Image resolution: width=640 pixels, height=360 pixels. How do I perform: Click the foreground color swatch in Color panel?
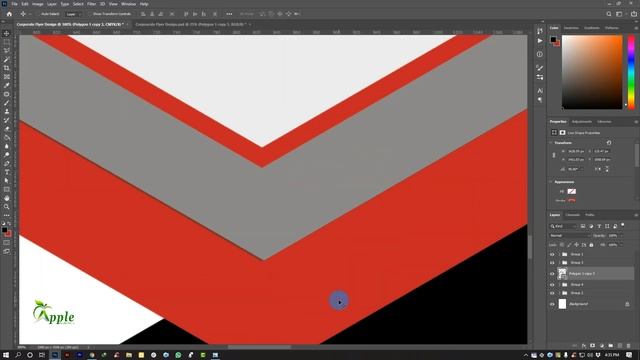pyautogui.click(x=553, y=40)
